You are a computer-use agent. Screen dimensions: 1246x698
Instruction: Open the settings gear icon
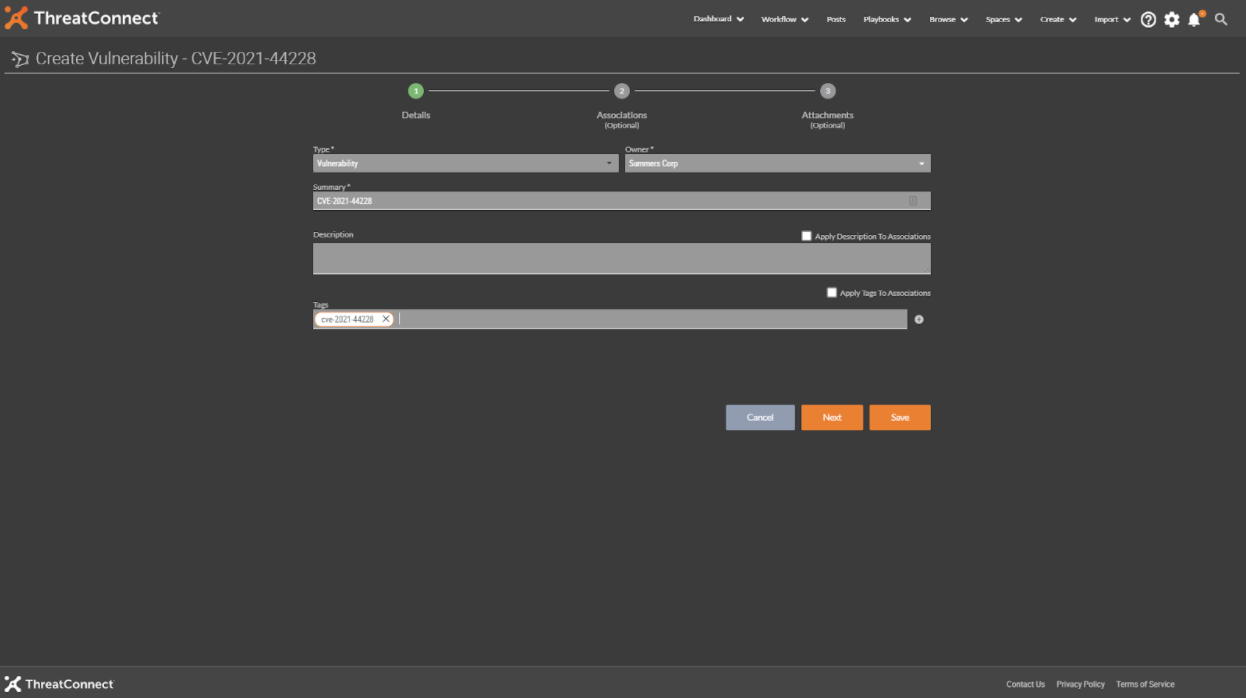tap(1172, 19)
